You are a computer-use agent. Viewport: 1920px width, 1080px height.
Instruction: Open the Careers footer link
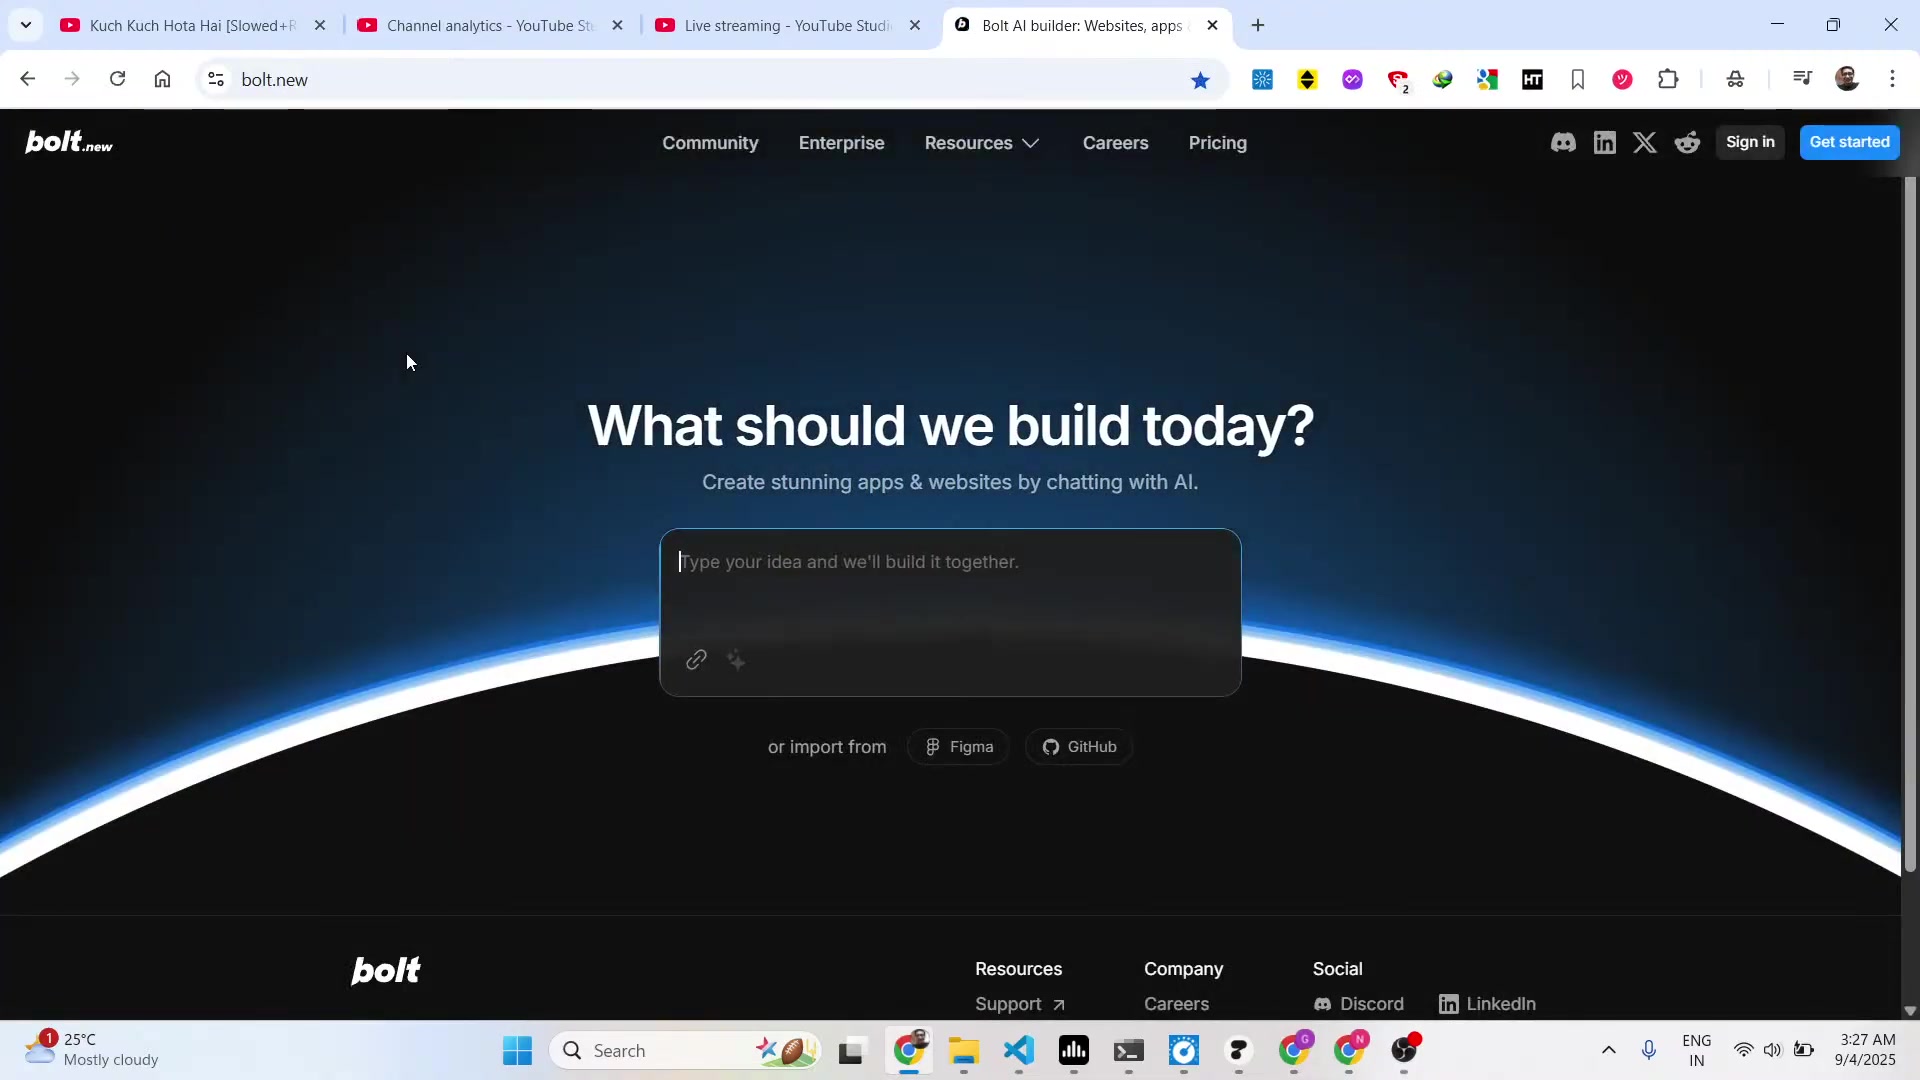(1176, 1004)
